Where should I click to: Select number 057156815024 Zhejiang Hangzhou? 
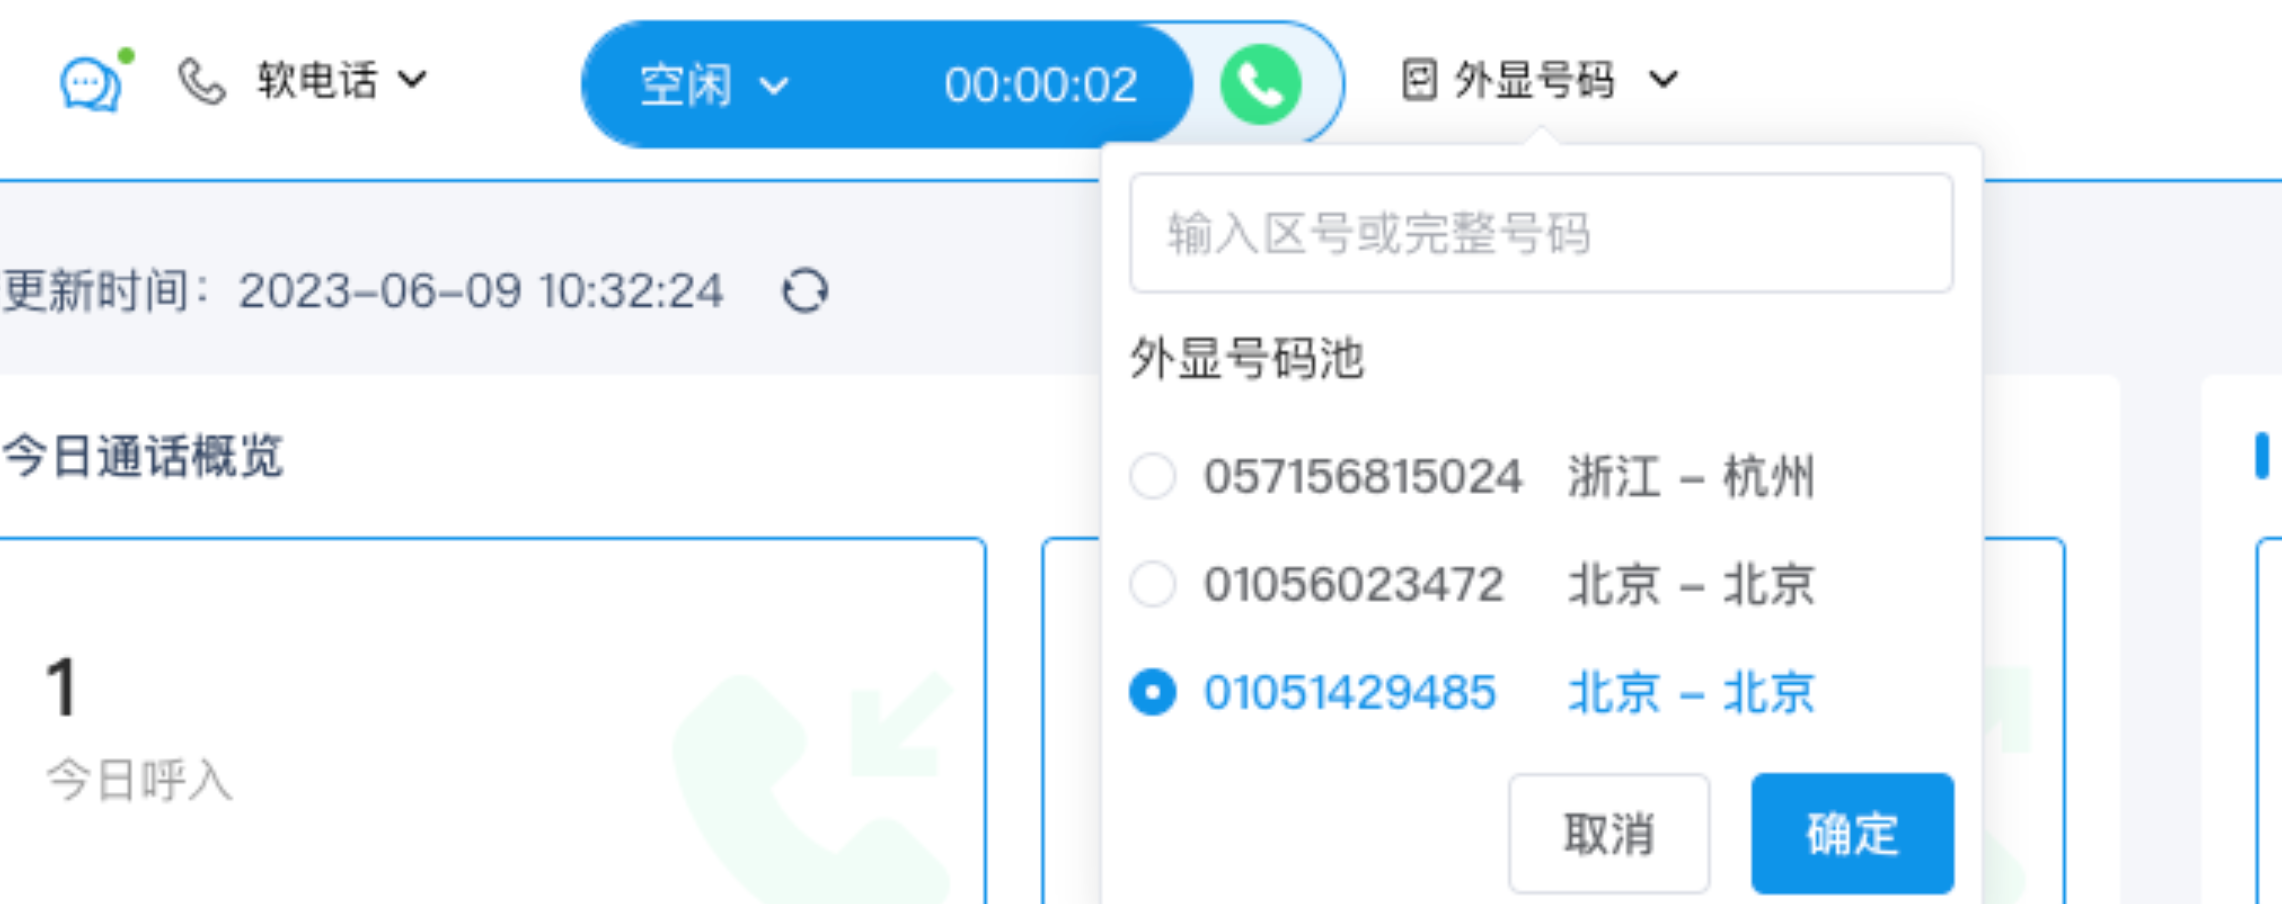(1471, 476)
